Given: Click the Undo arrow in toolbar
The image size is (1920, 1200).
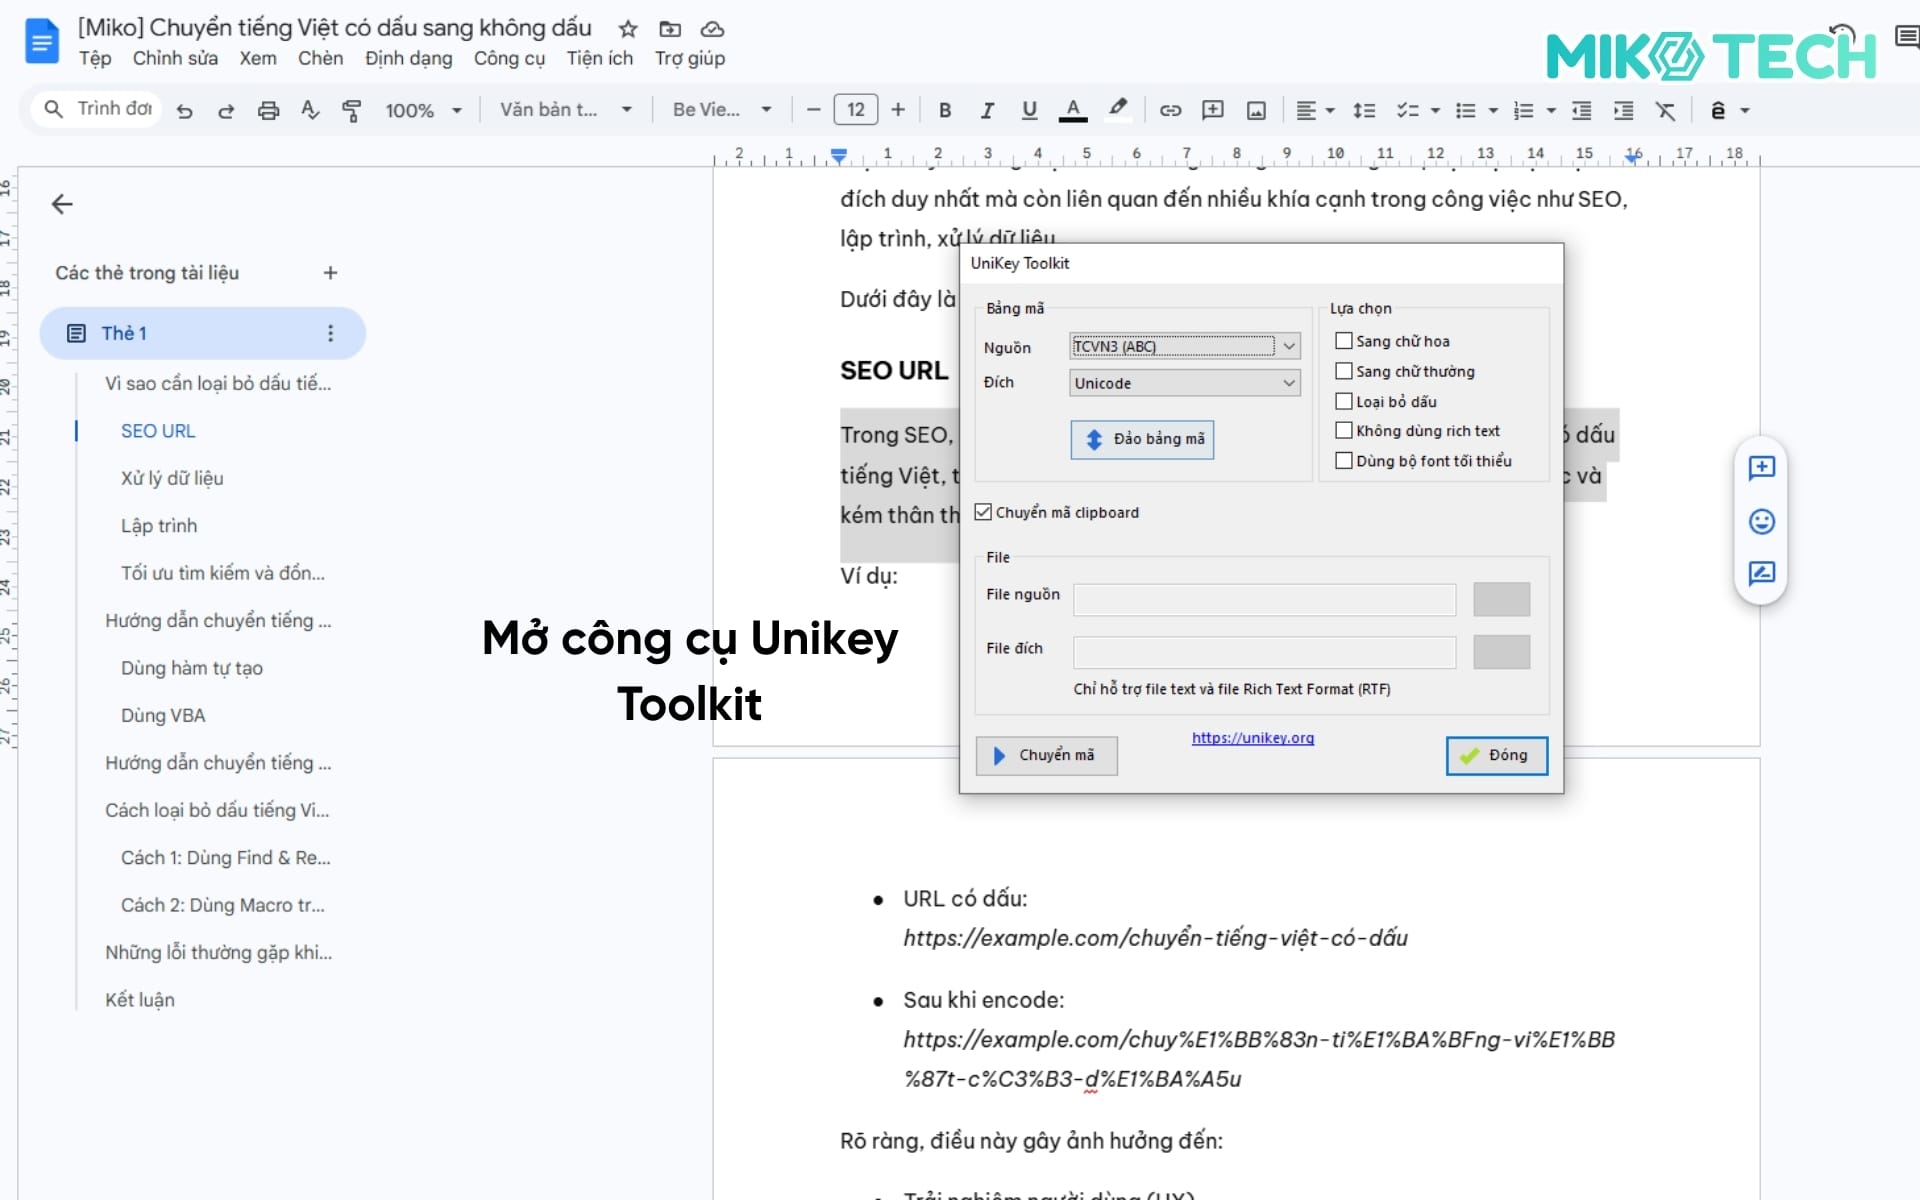Looking at the screenshot, I should point(184,111).
